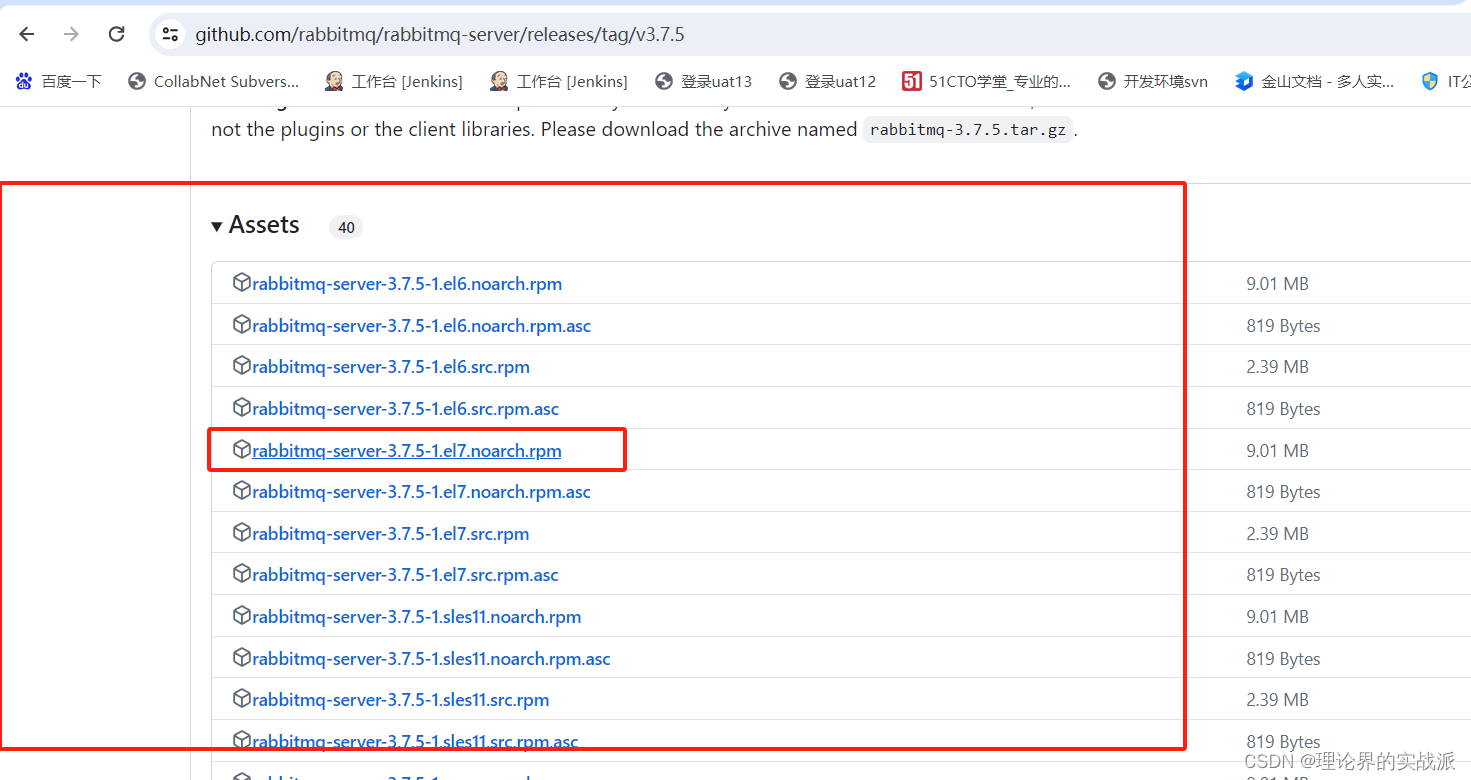Viewport: 1471px width, 780px height.
Task: Click 9.01 MB size of el6.noarch.rpm
Action: 1277,284
